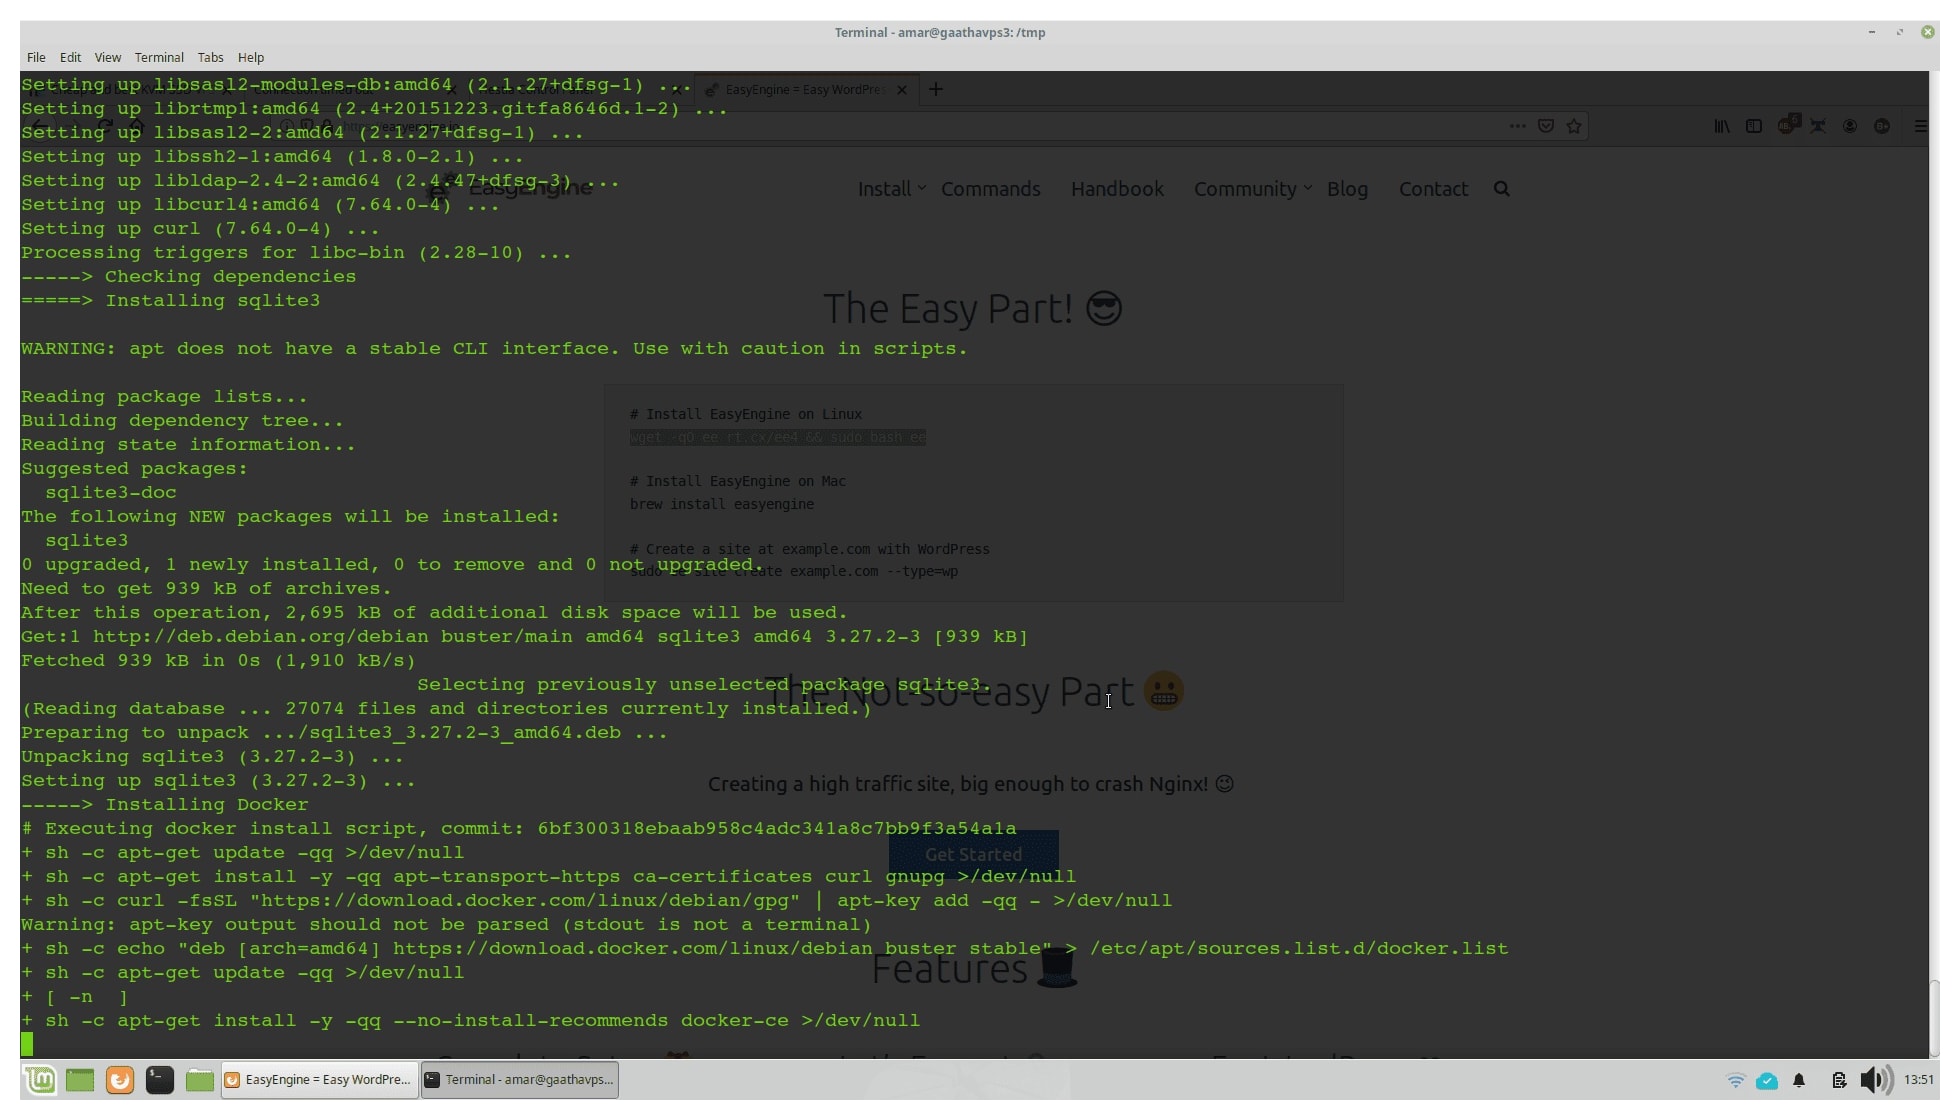Viewport: 1960px width, 1120px height.
Task: Click the '-----> Checking dependencies' terminal line
Action: click(189, 276)
